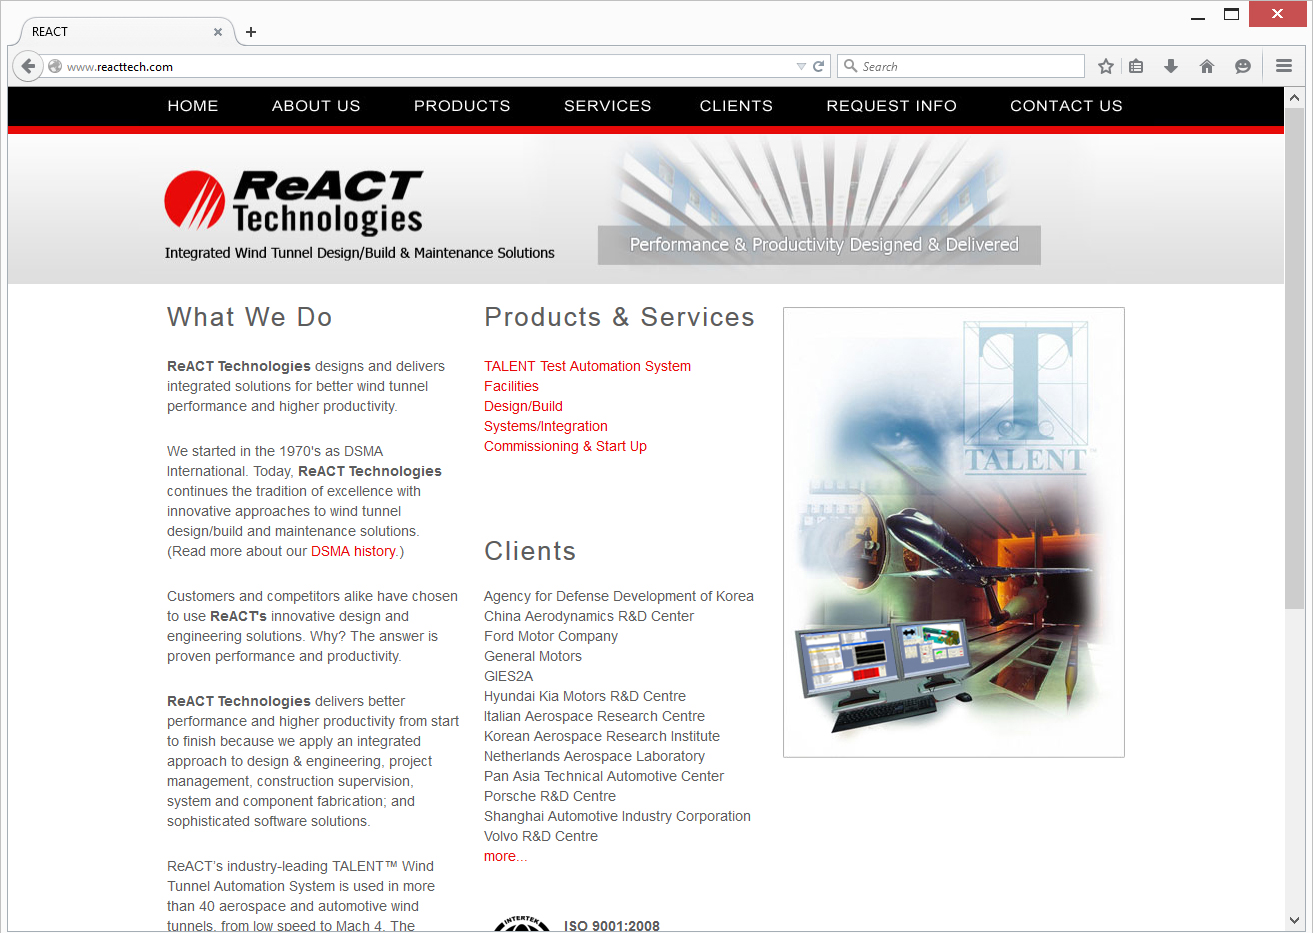Open URL history dropdown arrow
Image resolution: width=1313 pixels, height=933 pixels.
click(x=801, y=66)
